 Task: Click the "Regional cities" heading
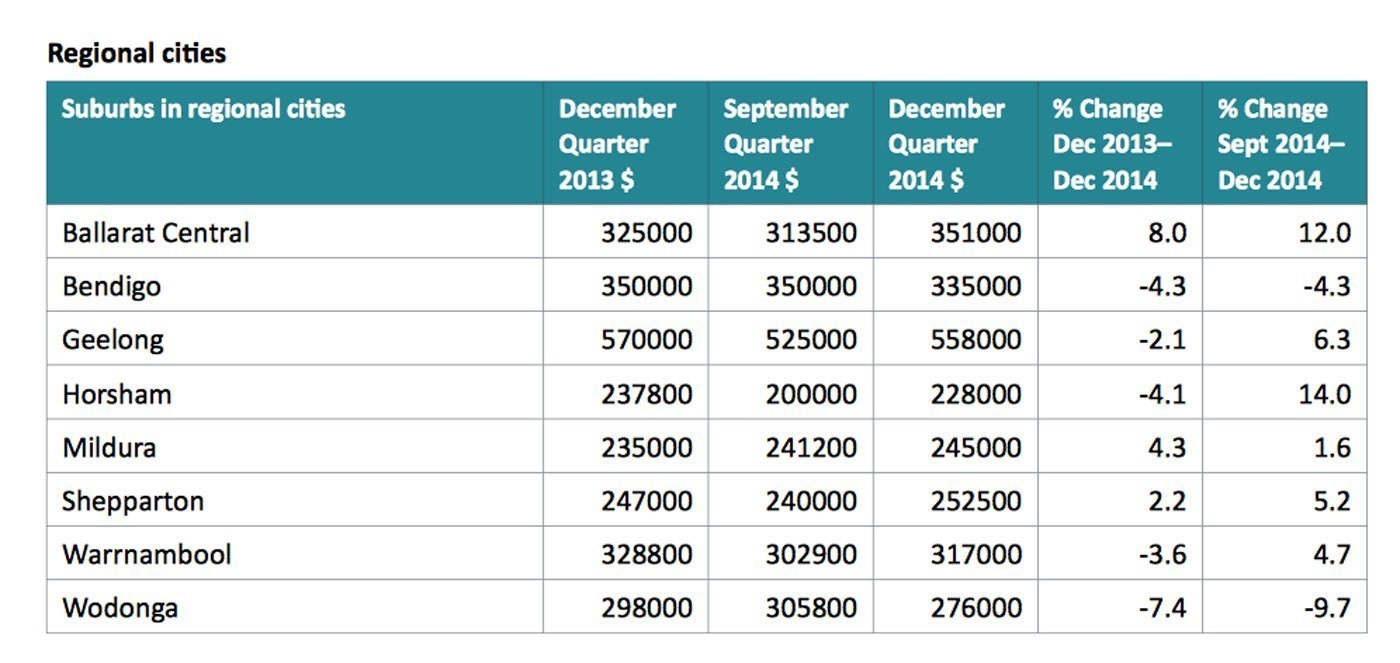tap(137, 54)
